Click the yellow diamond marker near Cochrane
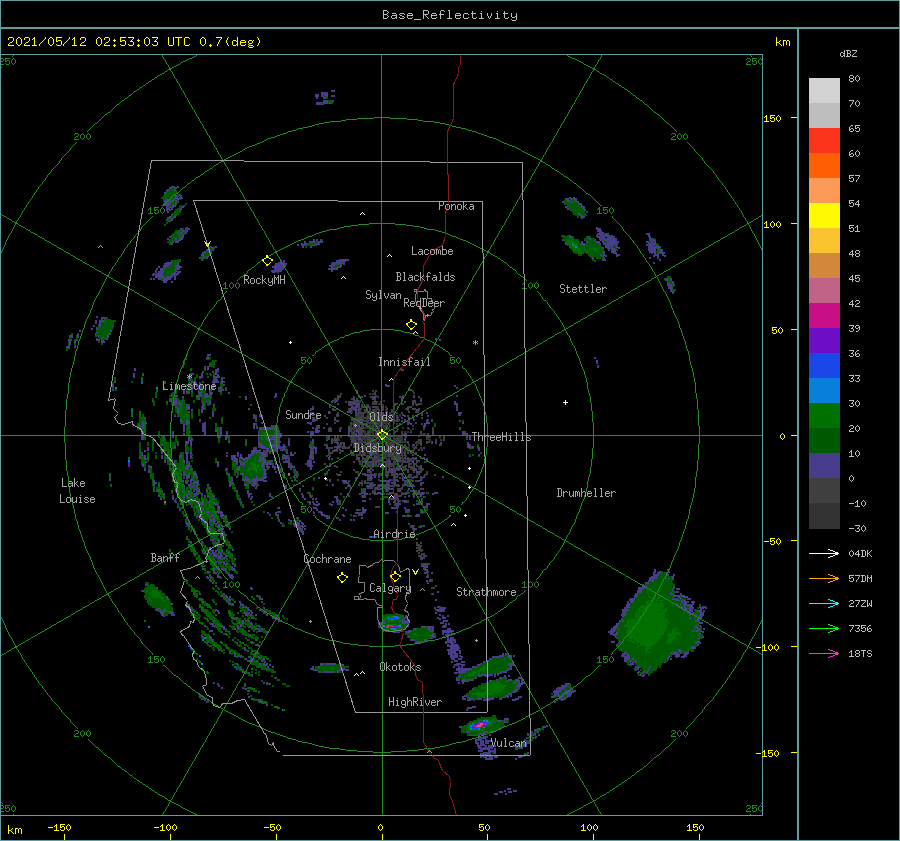Viewport: 900px width, 841px height. (x=342, y=578)
